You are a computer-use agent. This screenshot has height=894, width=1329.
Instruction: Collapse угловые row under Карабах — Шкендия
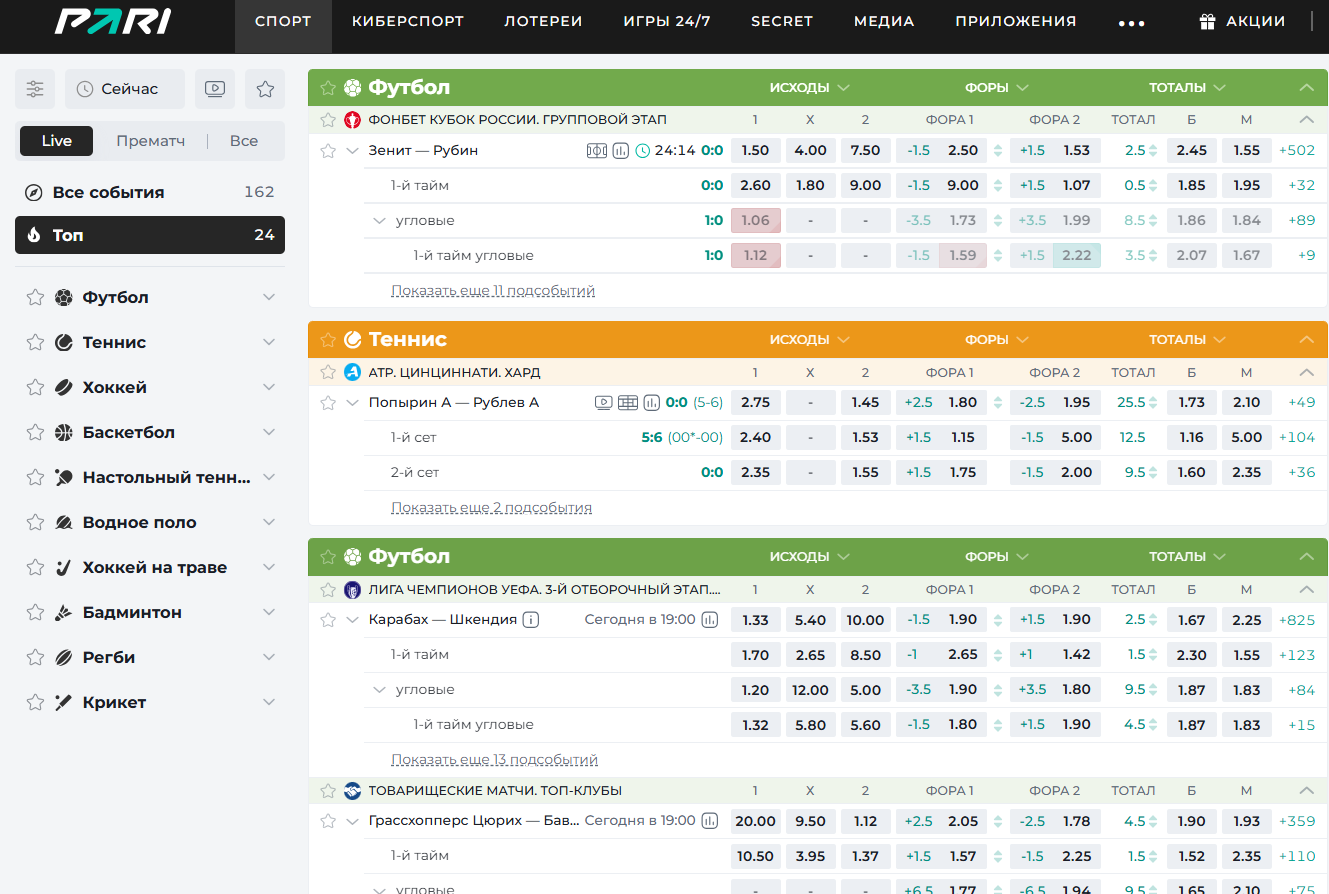[x=379, y=690]
